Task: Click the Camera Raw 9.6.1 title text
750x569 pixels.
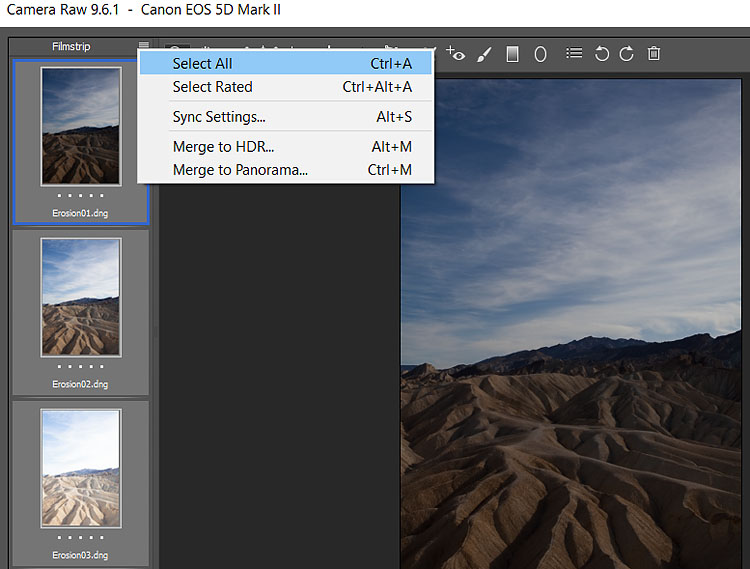Action: tap(63, 10)
